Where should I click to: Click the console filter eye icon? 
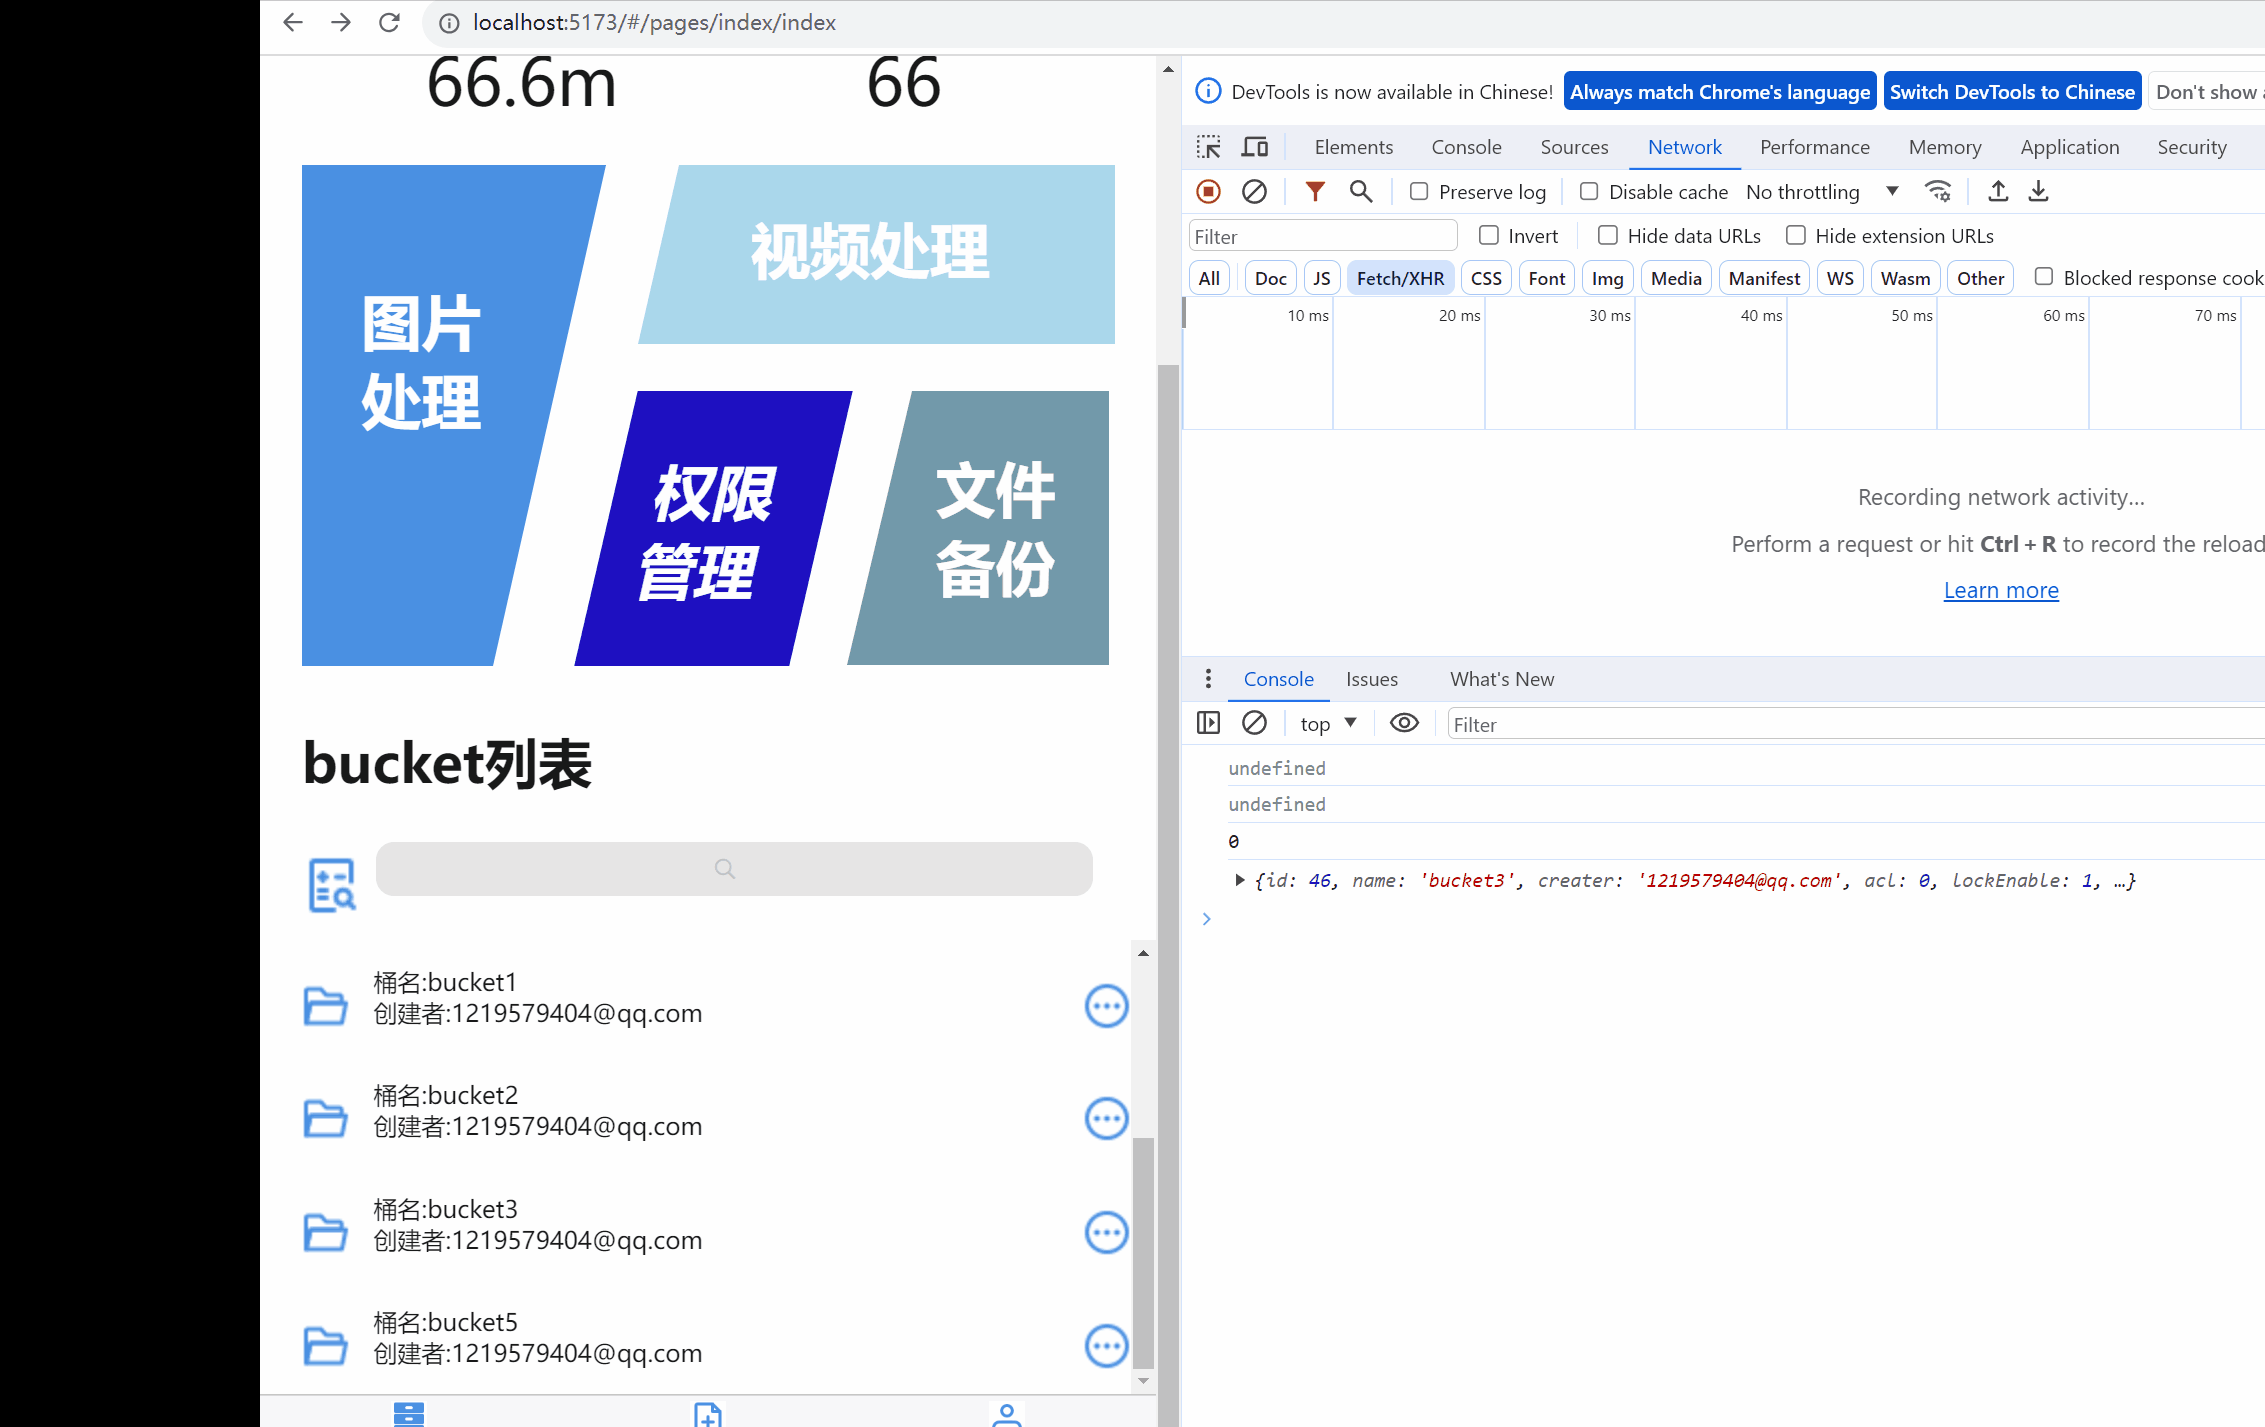point(1402,723)
